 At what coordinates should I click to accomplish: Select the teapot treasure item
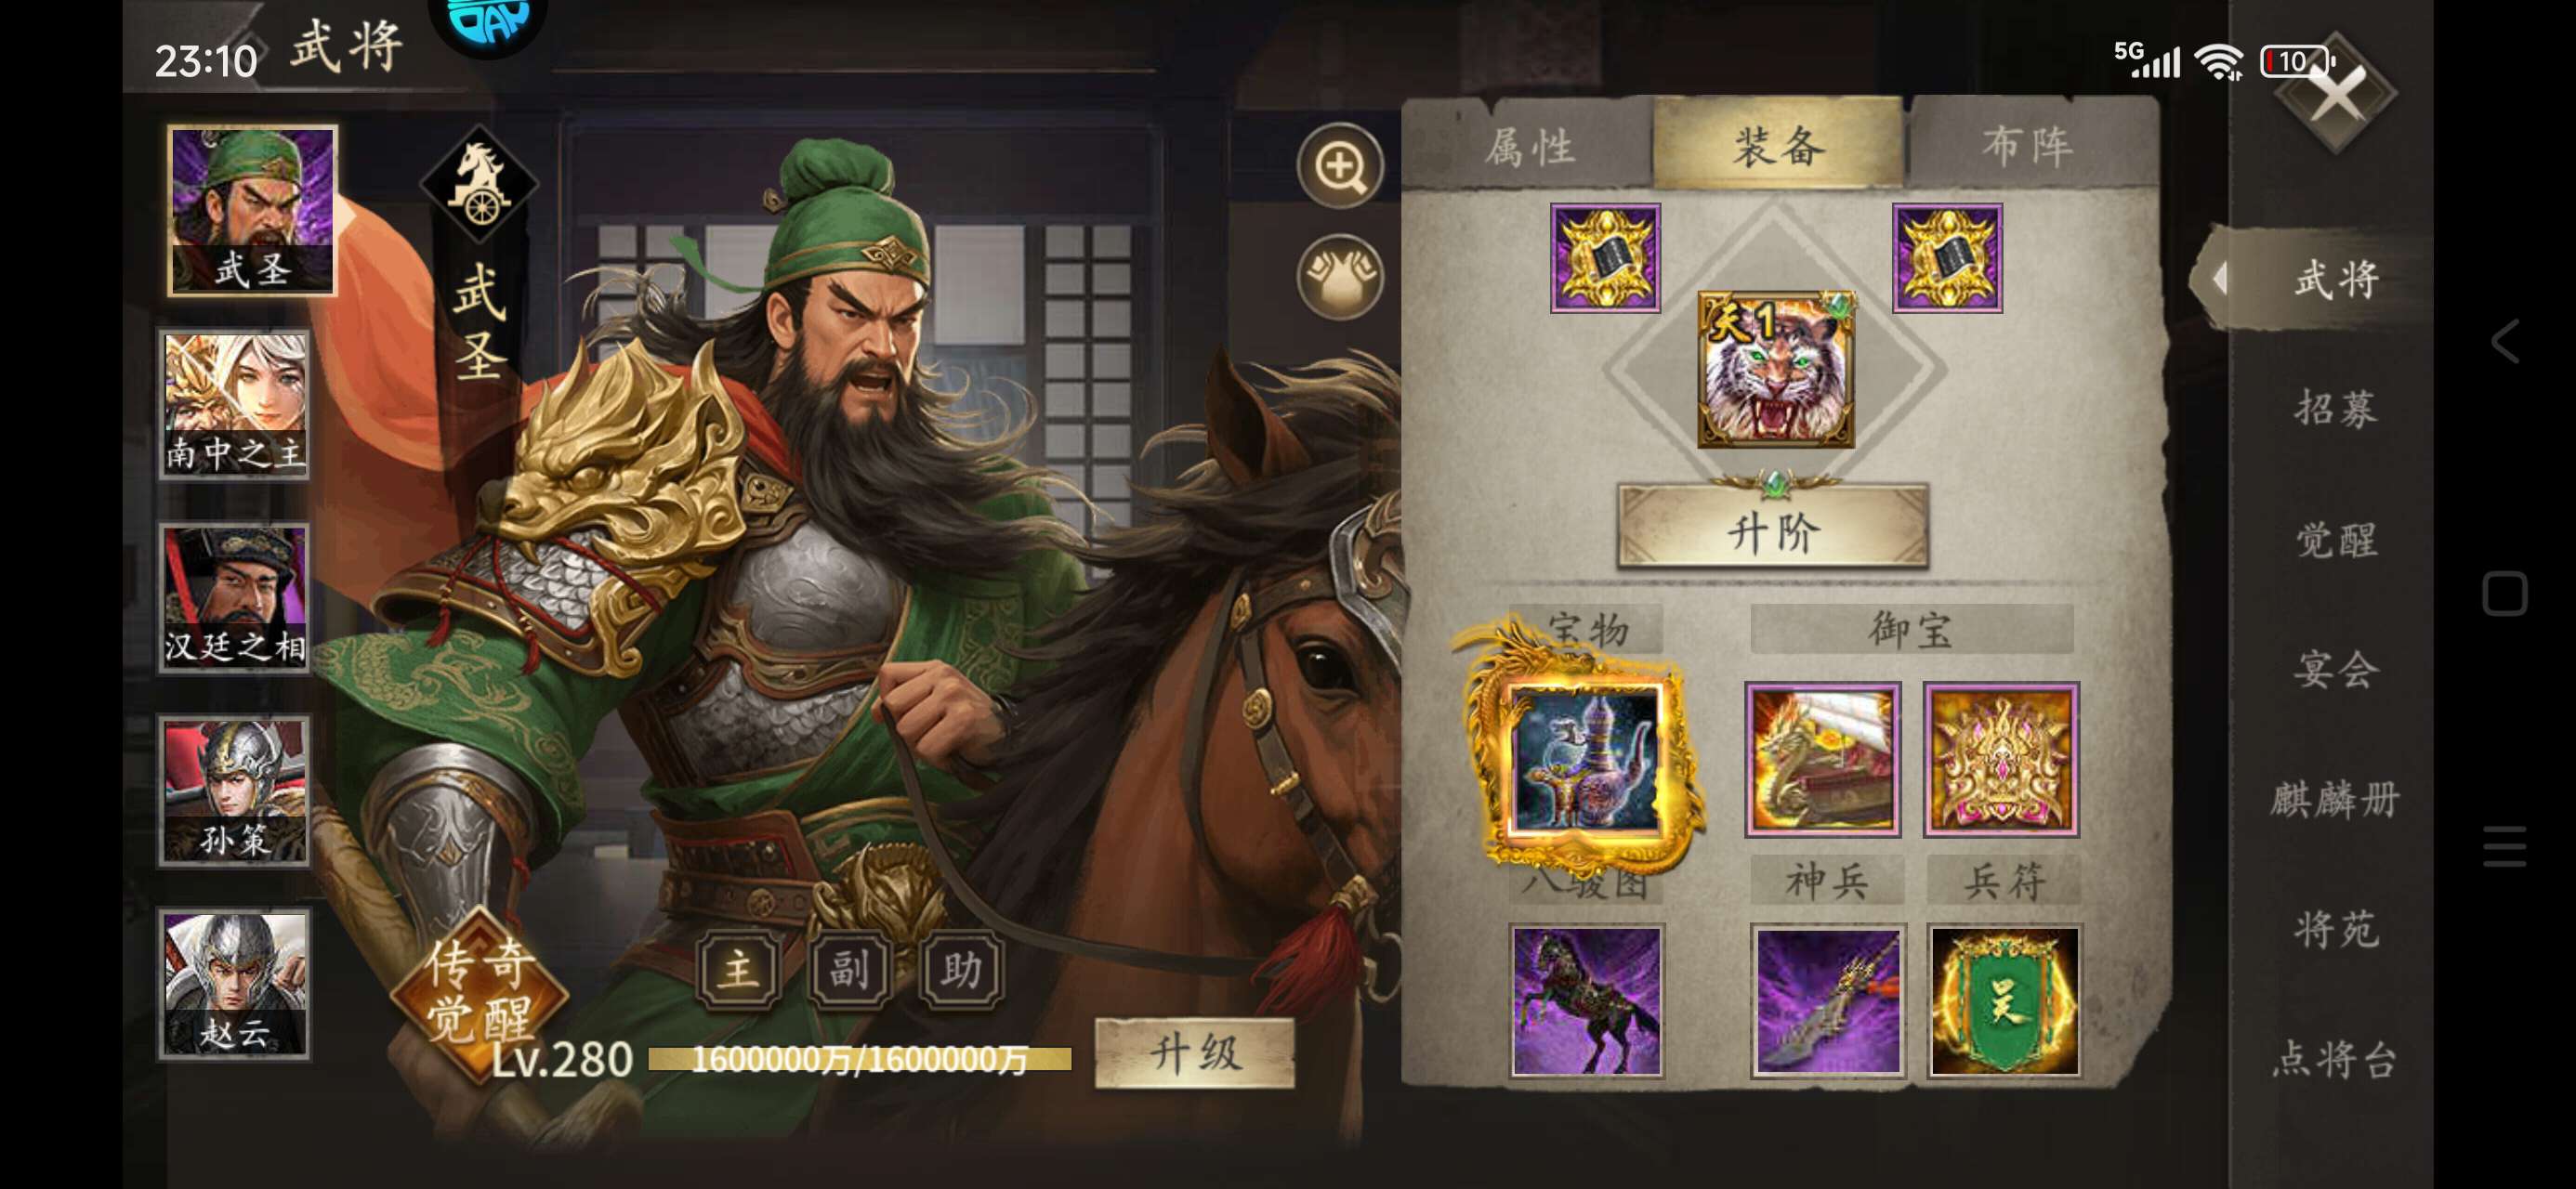click(1586, 758)
